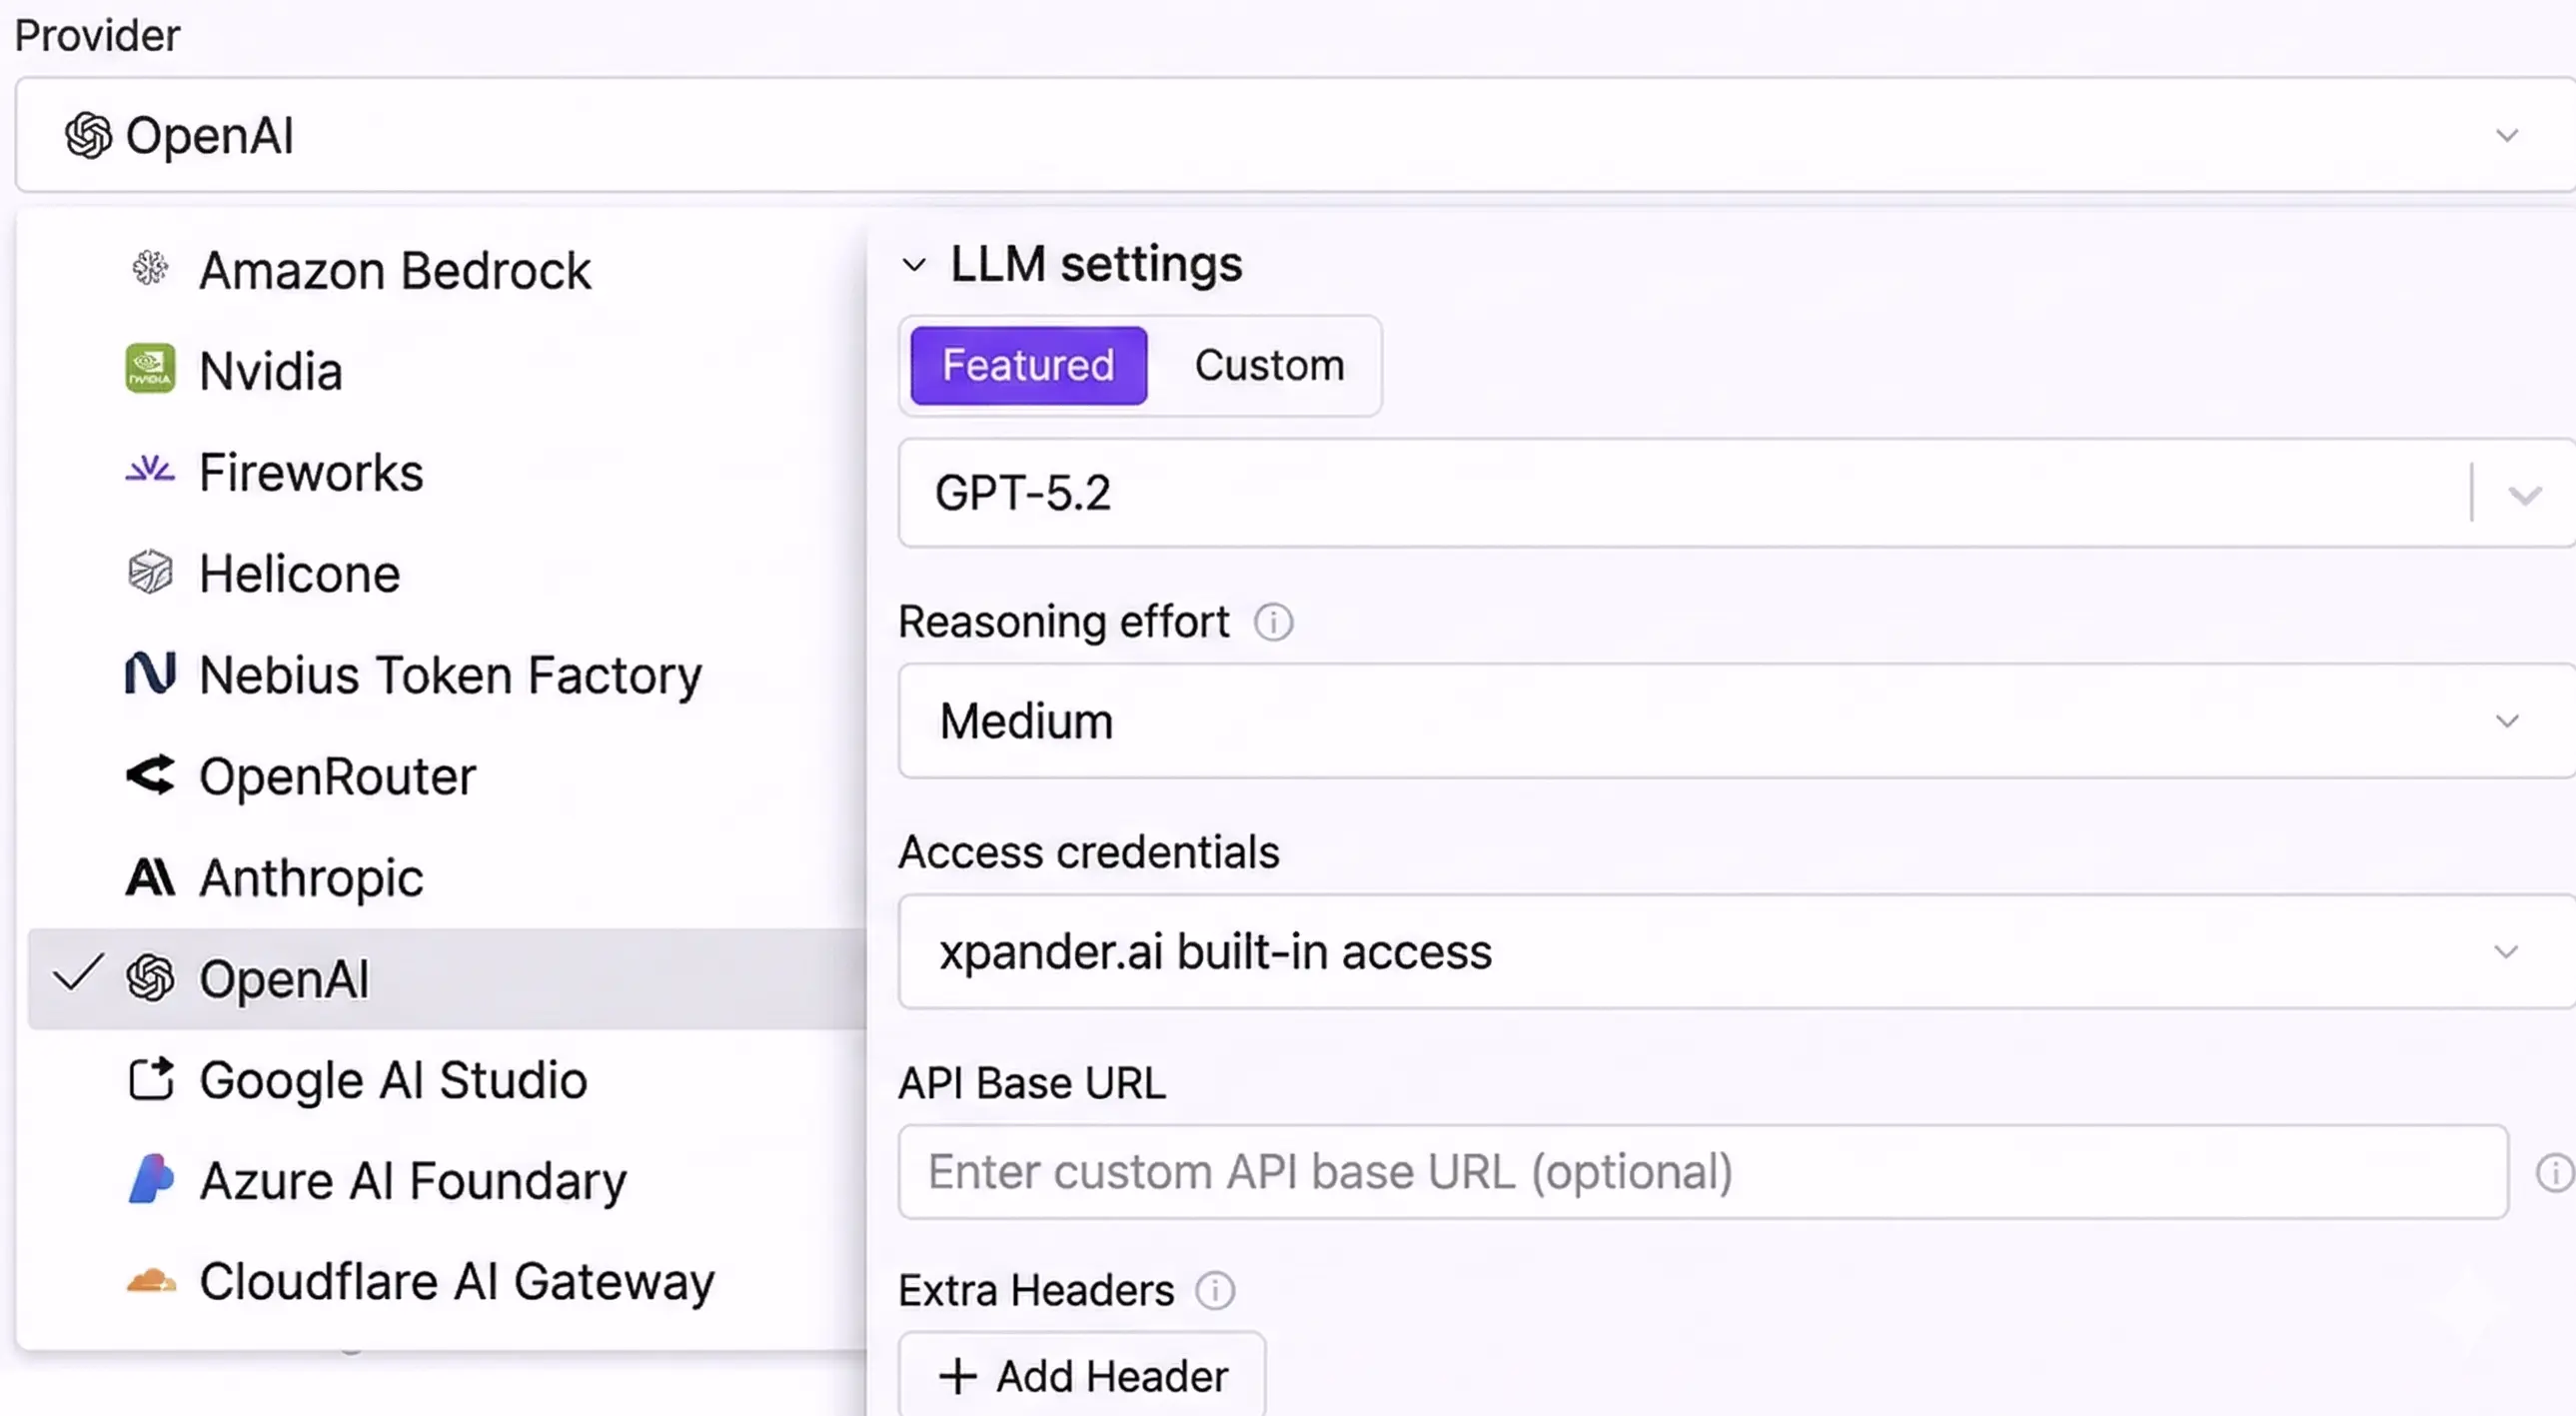Click the Azure AI Foundry icon
The image size is (2576, 1416).
pyautogui.click(x=150, y=1179)
